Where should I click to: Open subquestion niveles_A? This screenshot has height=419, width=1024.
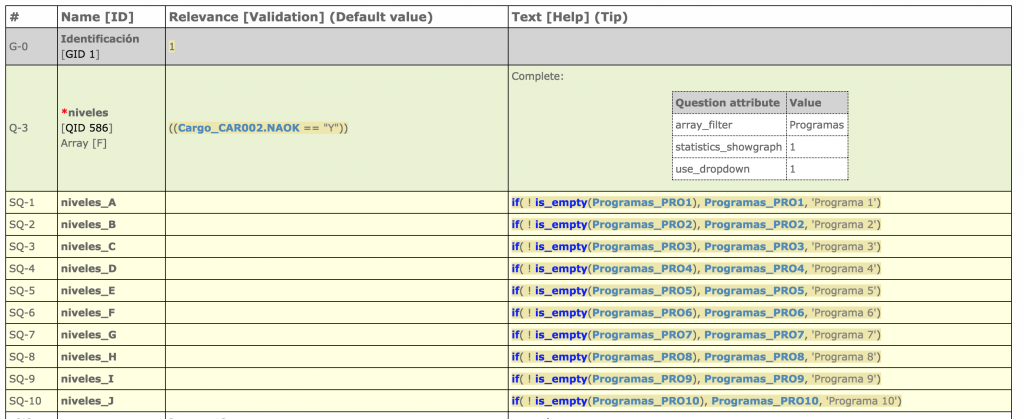88,203
